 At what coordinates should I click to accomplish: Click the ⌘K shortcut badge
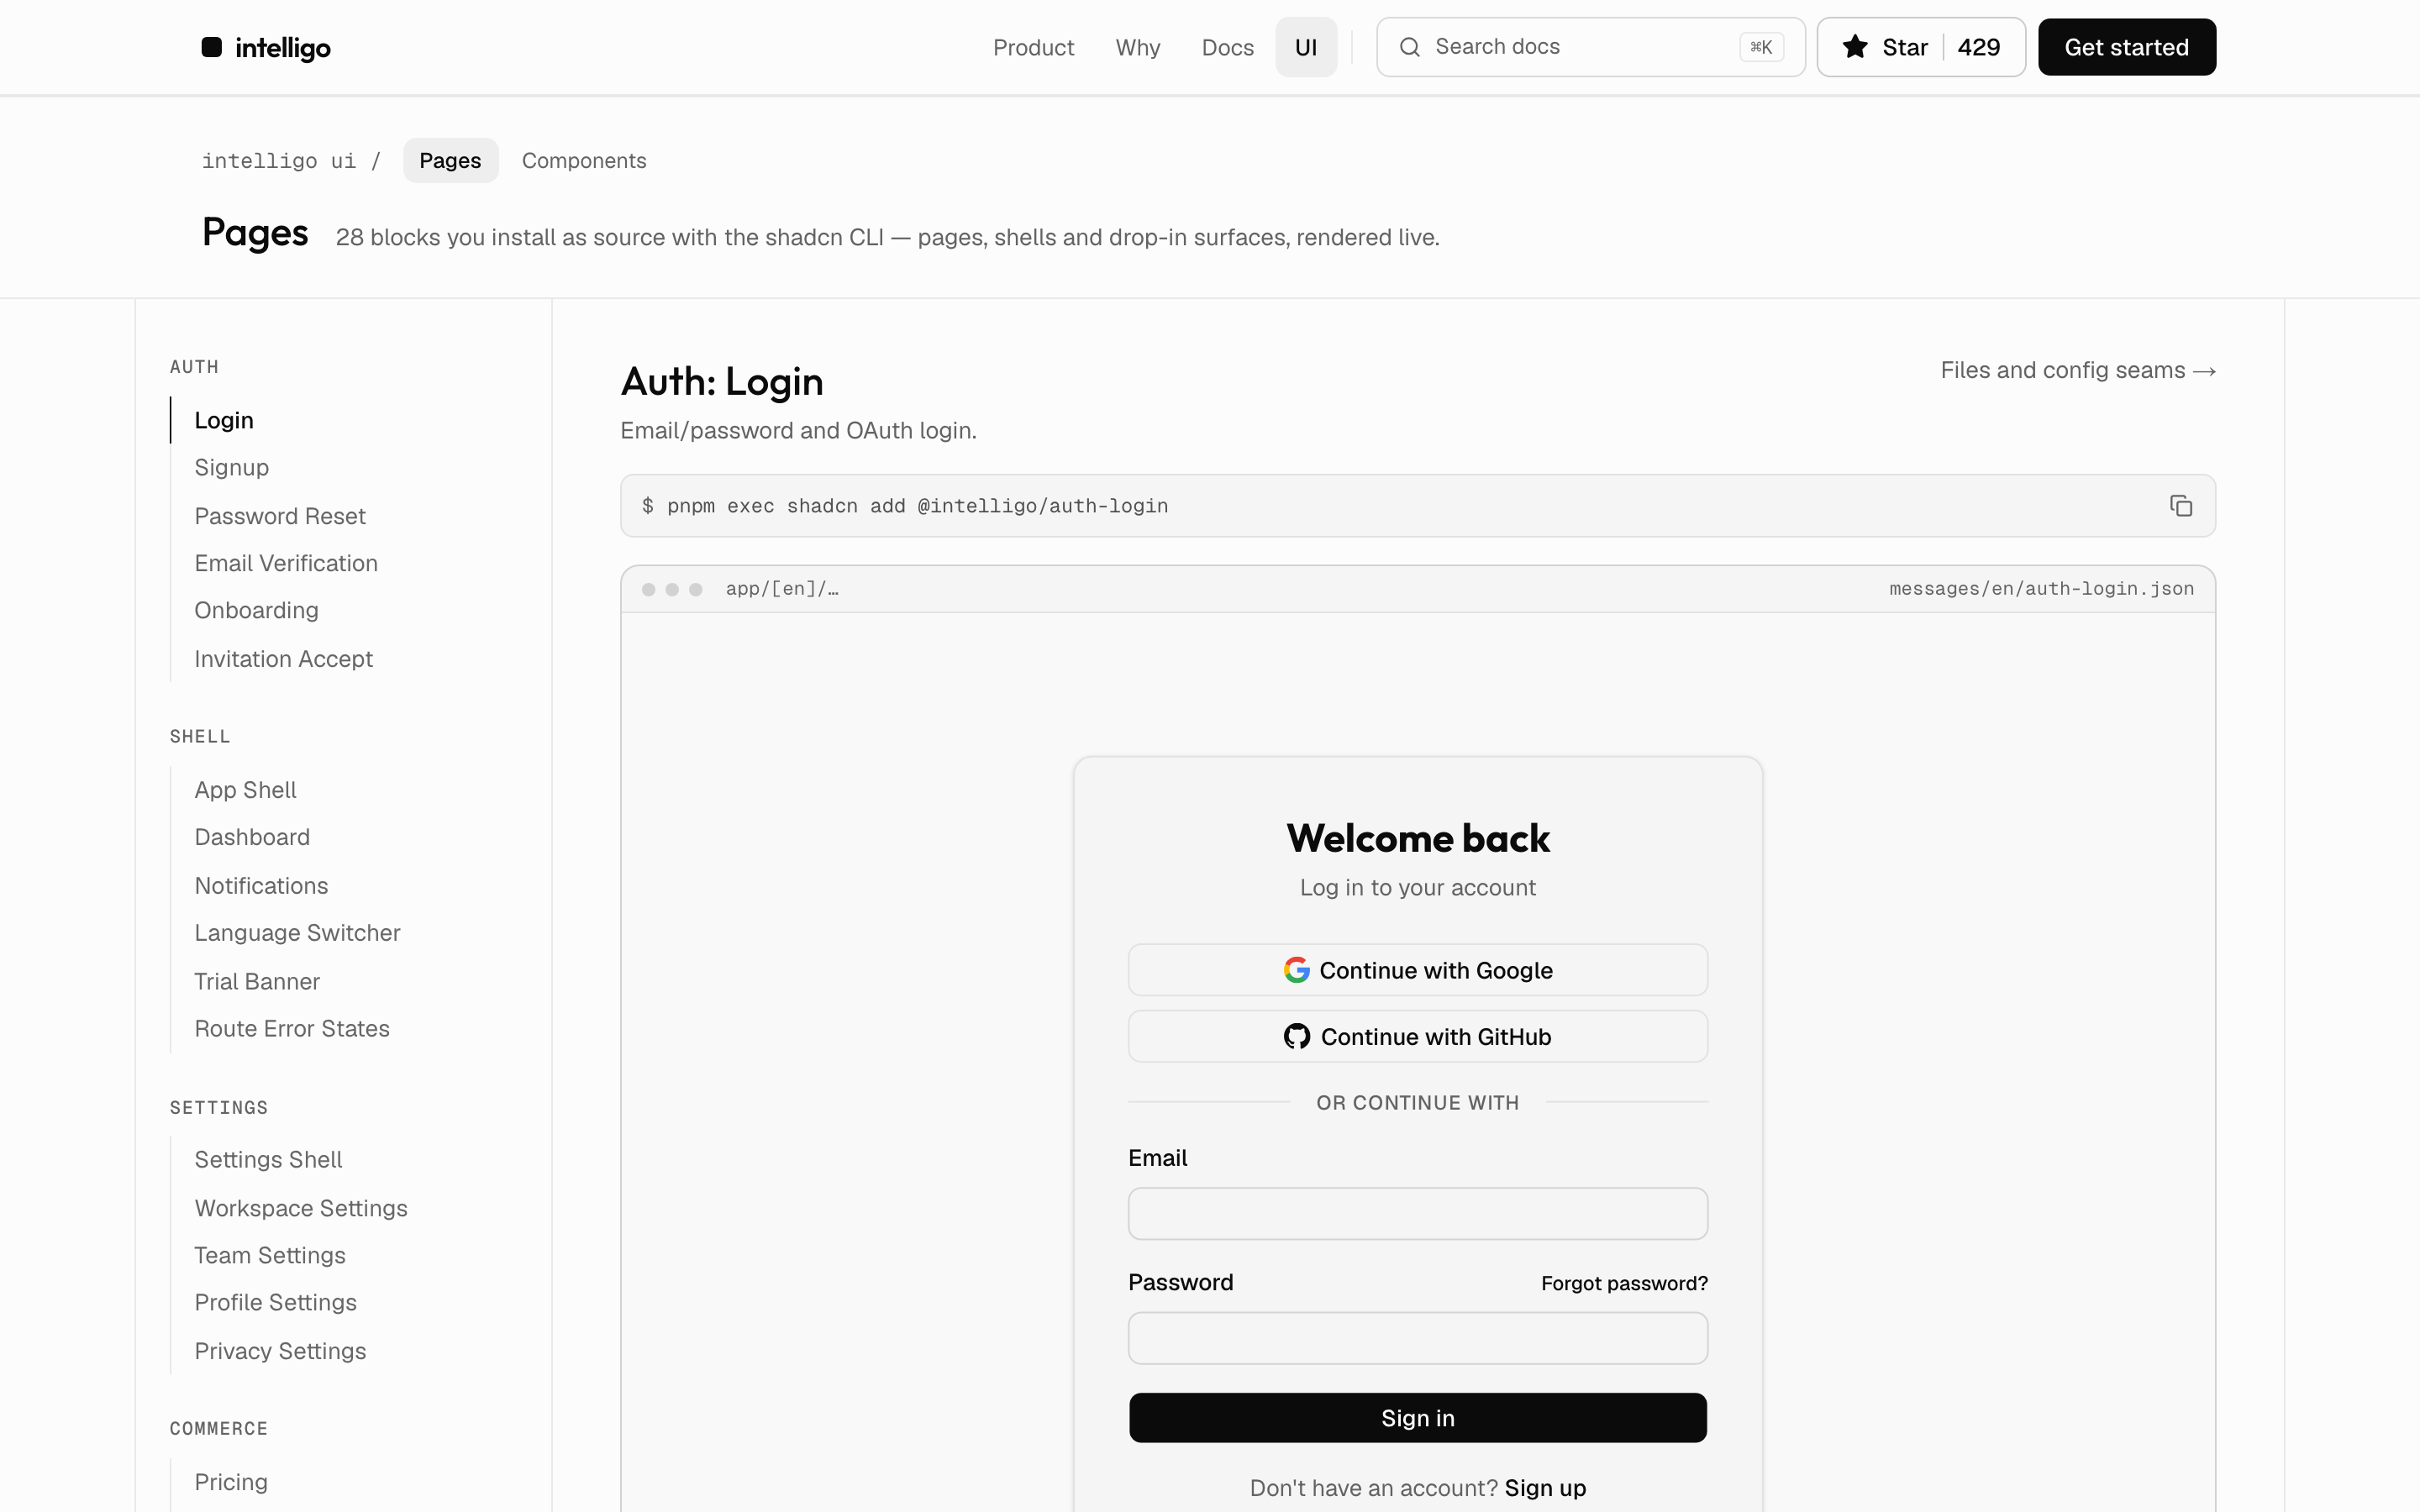click(1761, 47)
